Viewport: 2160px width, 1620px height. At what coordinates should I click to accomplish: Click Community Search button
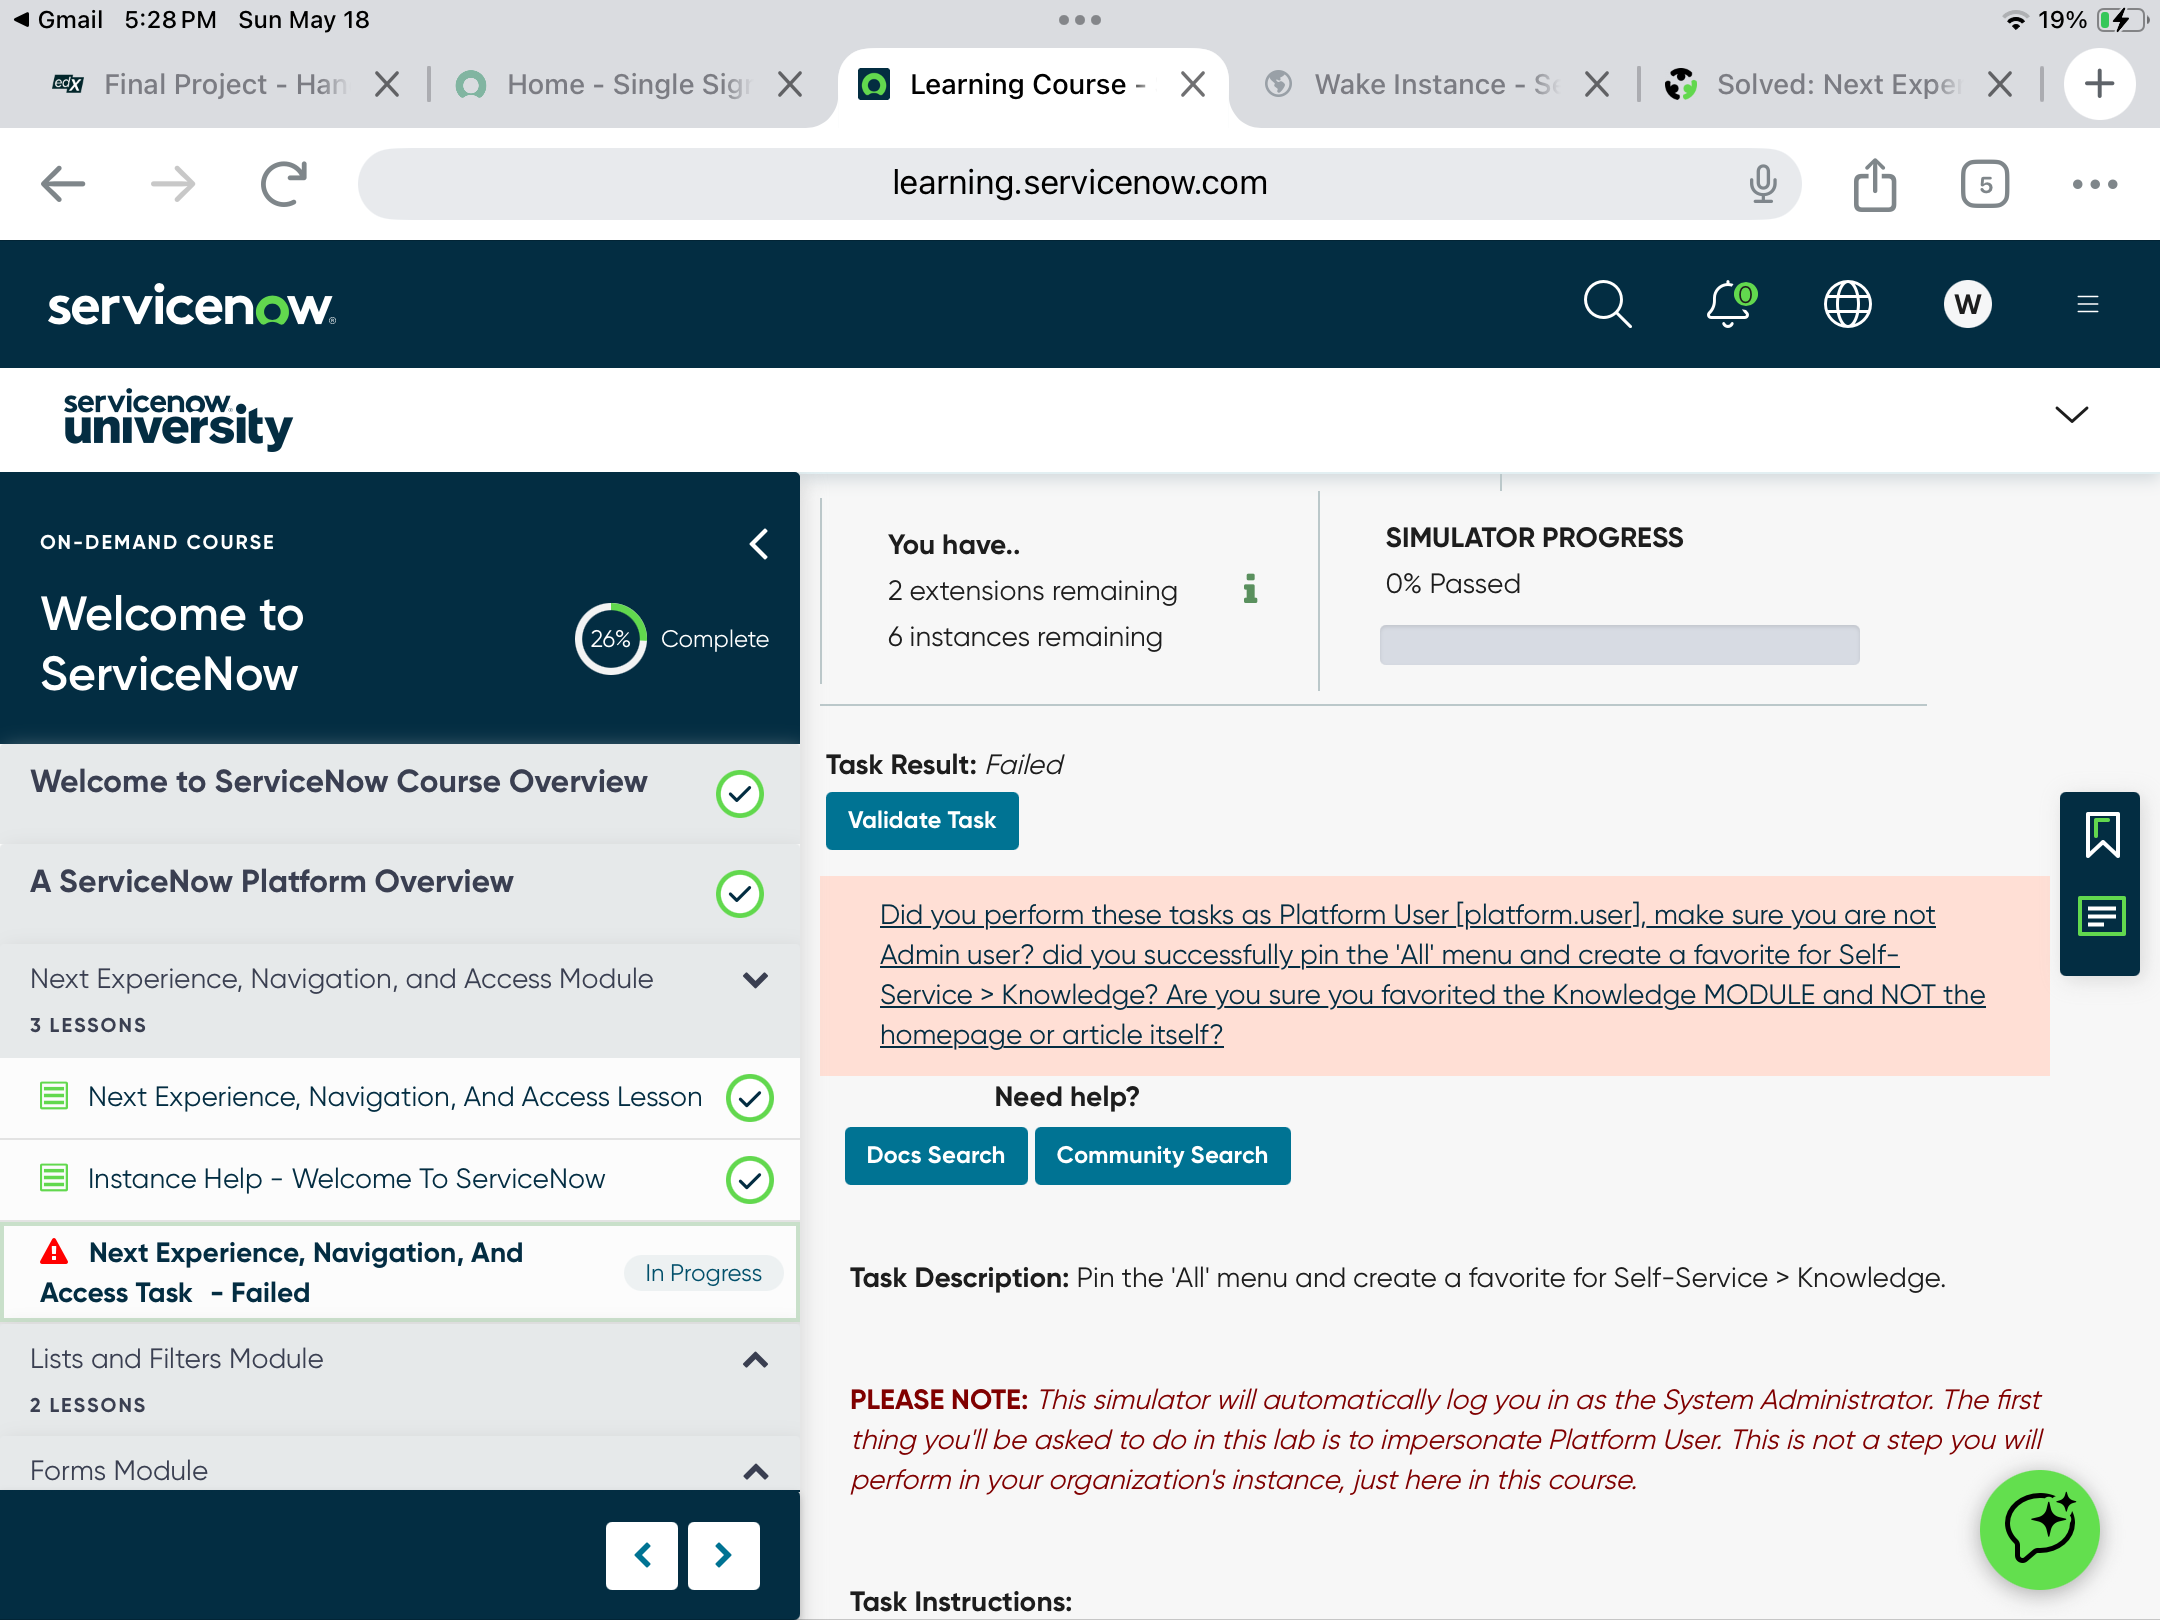(x=1162, y=1156)
